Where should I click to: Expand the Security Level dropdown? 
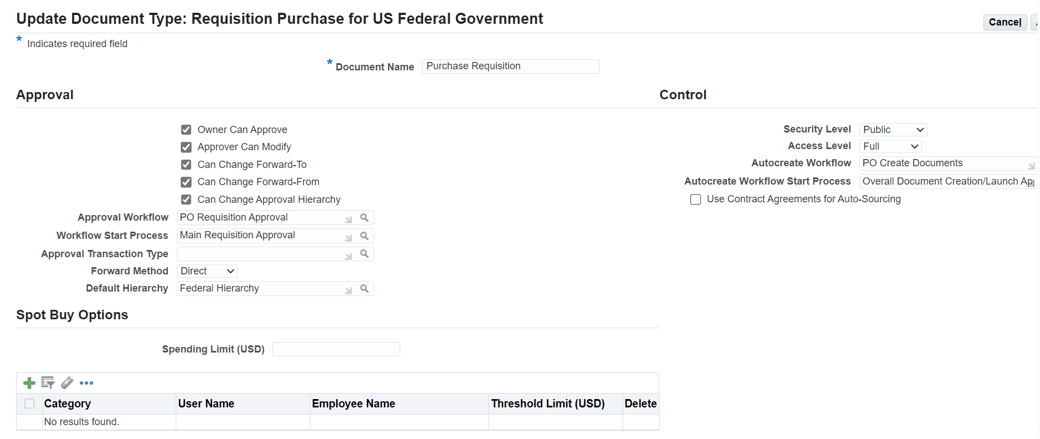point(893,130)
